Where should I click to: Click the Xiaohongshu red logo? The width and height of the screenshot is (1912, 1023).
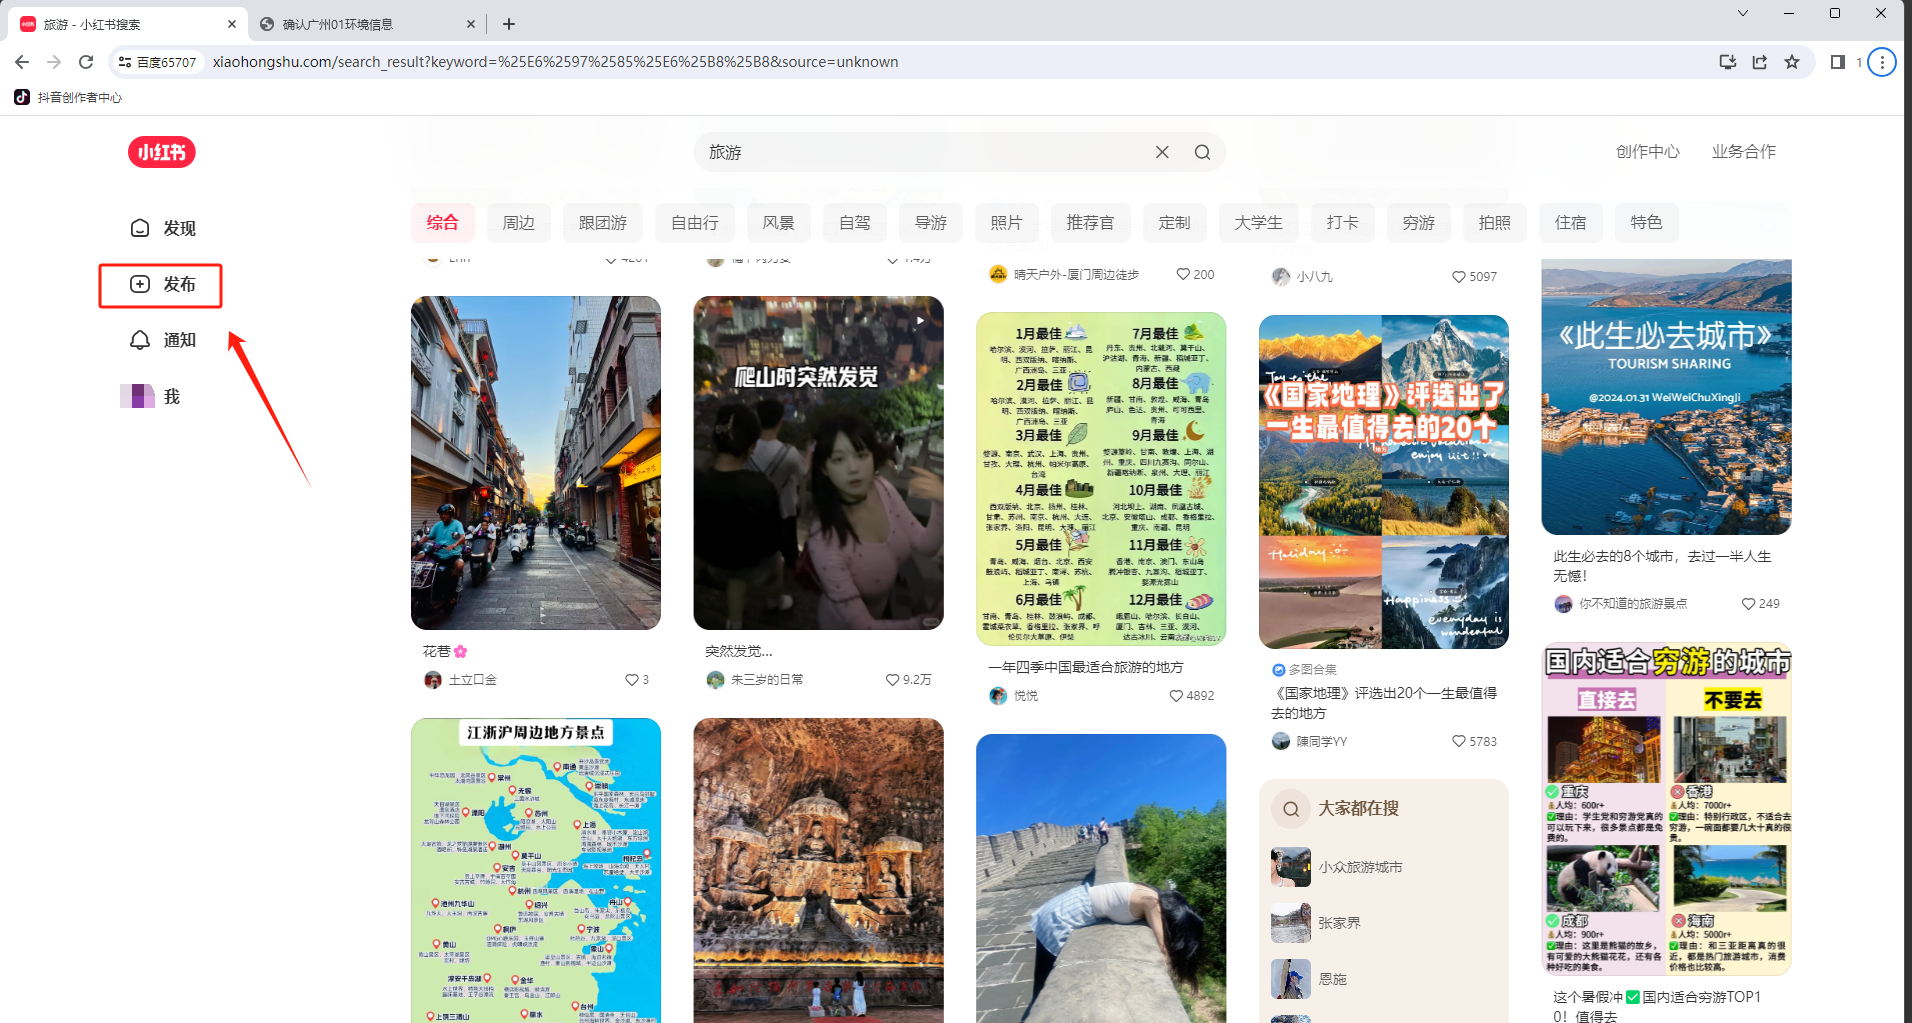click(161, 152)
